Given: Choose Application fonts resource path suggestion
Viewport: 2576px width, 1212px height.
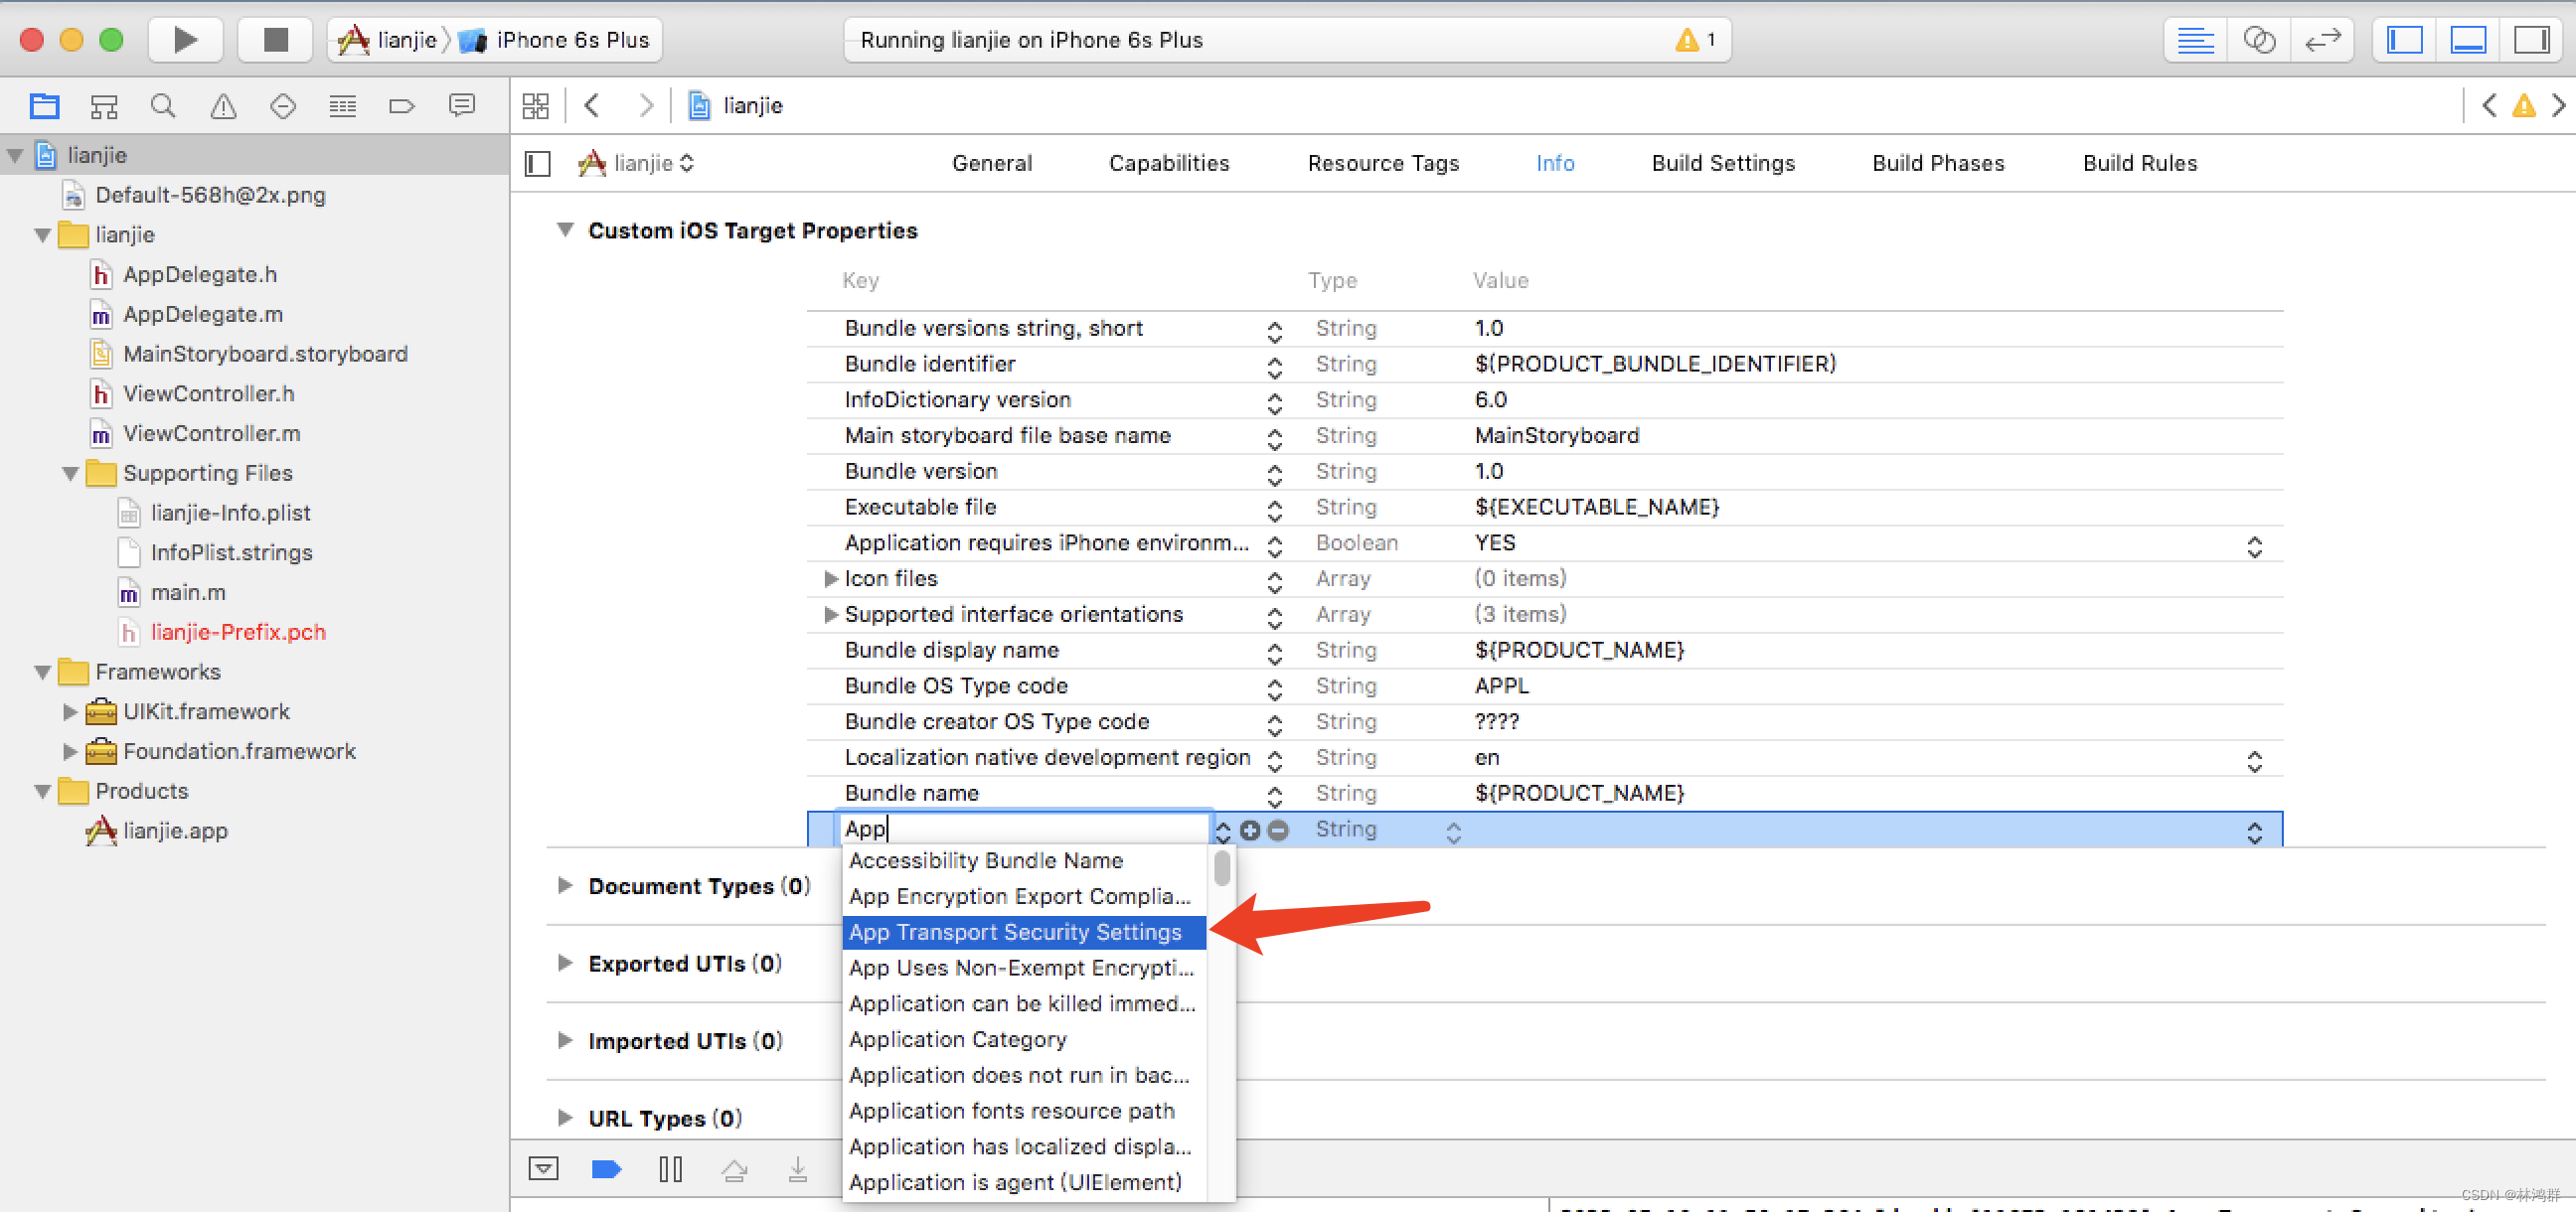Looking at the screenshot, I should pyautogui.click(x=1024, y=1111).
